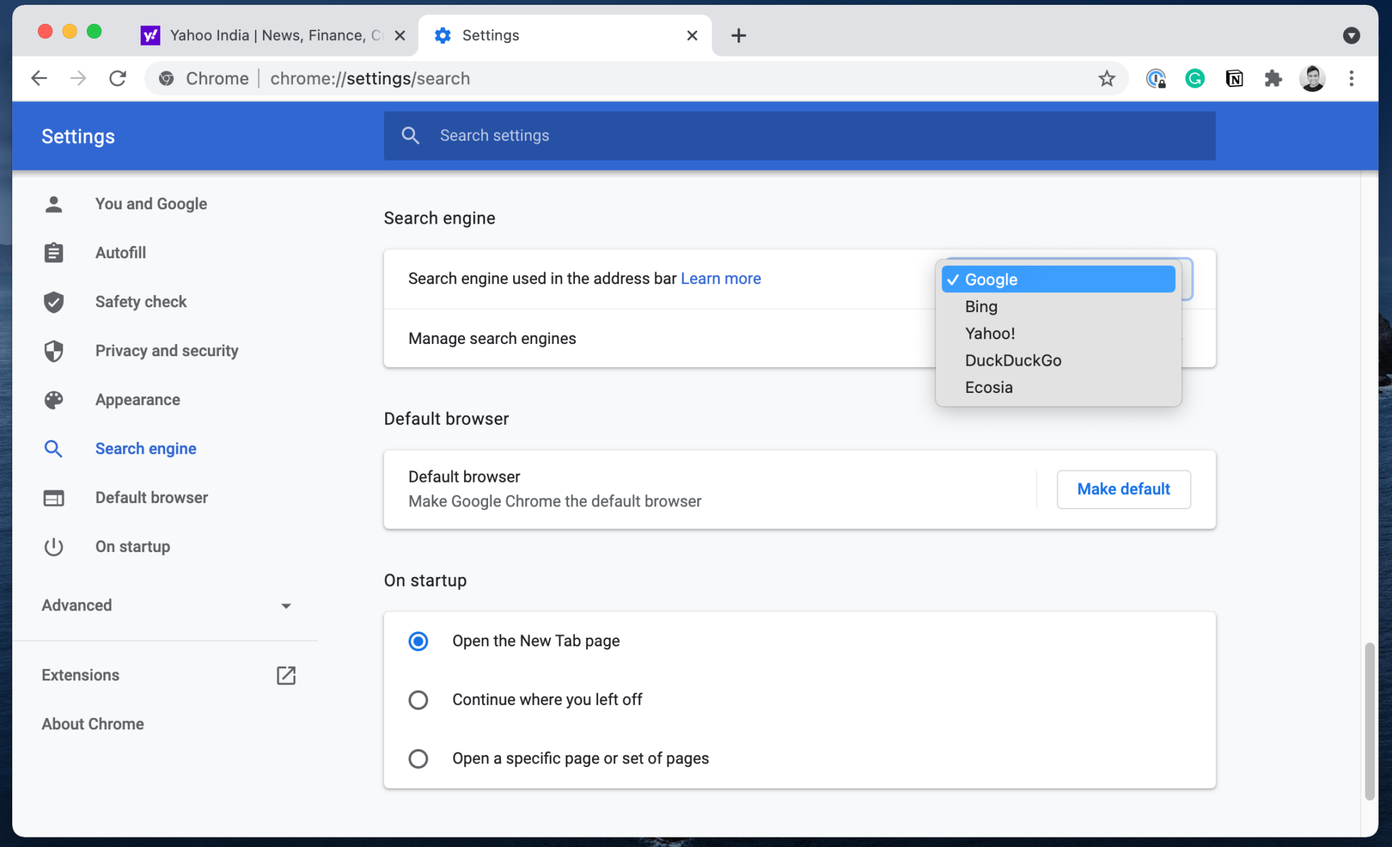Choose Yahoo! from the search engine list

[x=1058, y=333]
